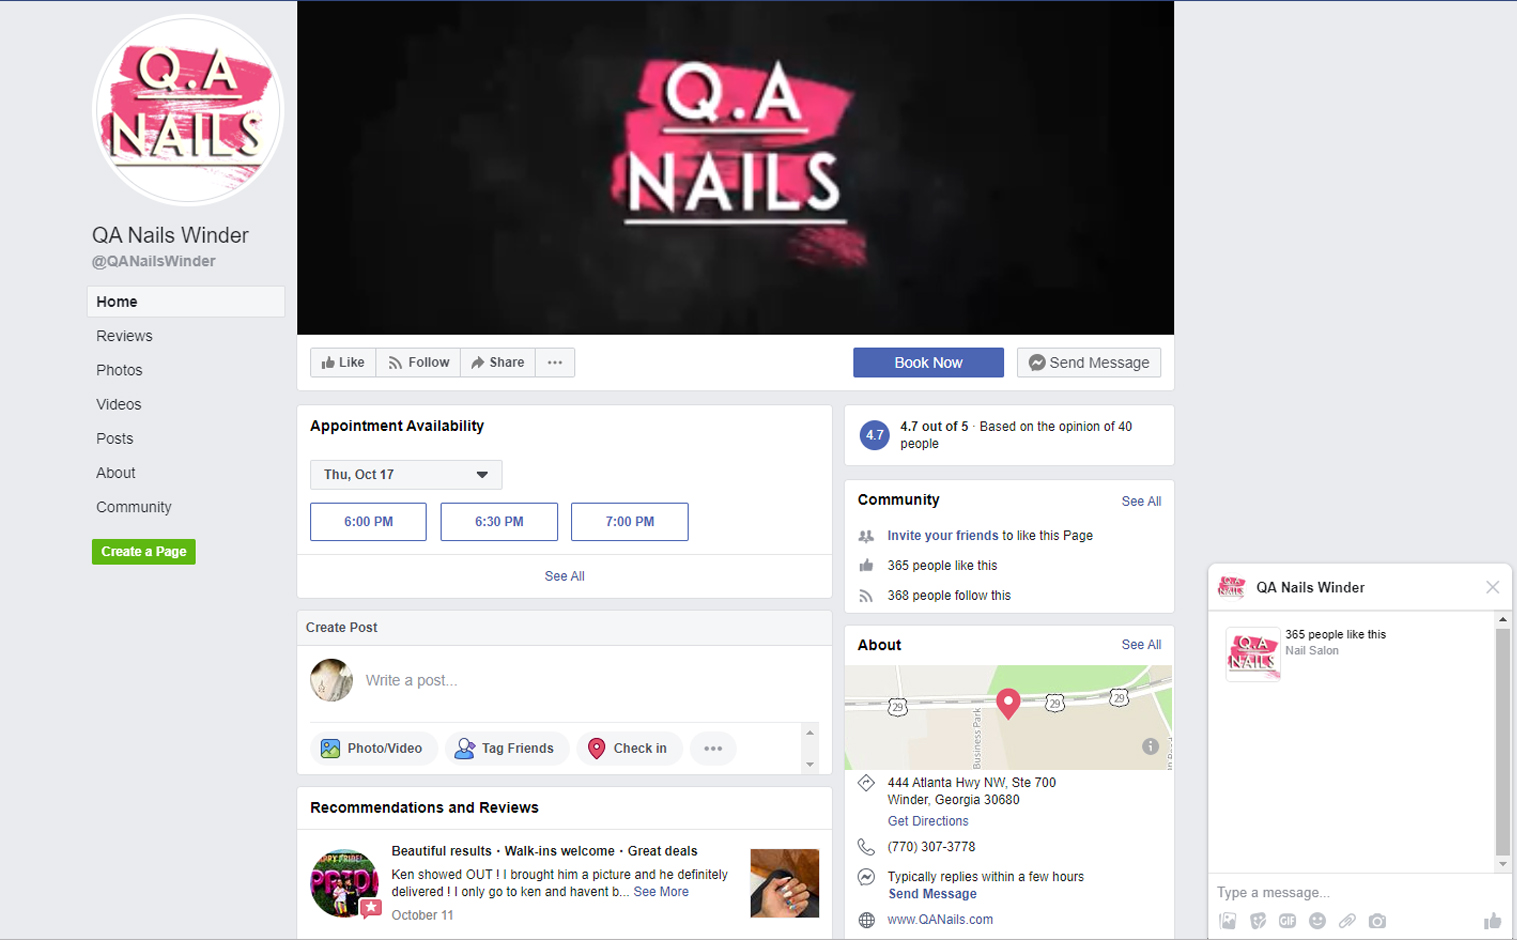Open the www.QANails.com website link
Image resolution: width=1517 pixels, height=940 pixels.
pyautogui.click(x=940, y=919)
